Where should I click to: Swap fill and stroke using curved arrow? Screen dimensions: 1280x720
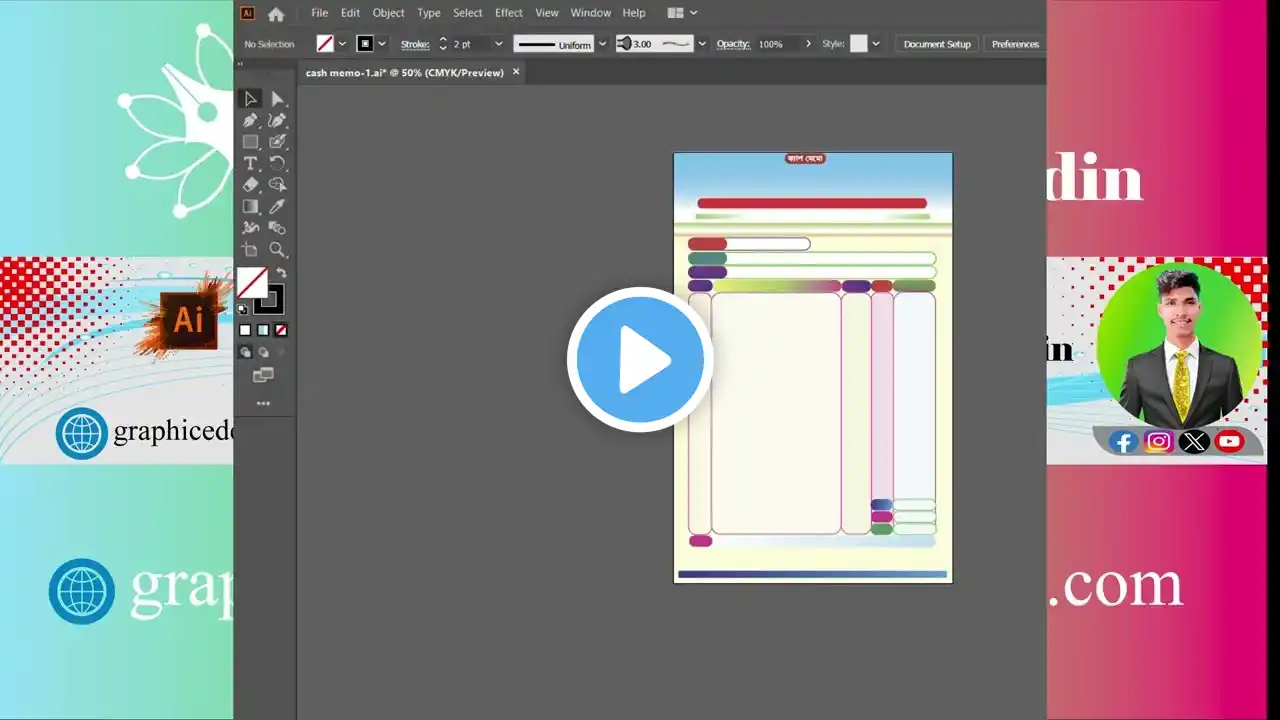pos(281,273)
